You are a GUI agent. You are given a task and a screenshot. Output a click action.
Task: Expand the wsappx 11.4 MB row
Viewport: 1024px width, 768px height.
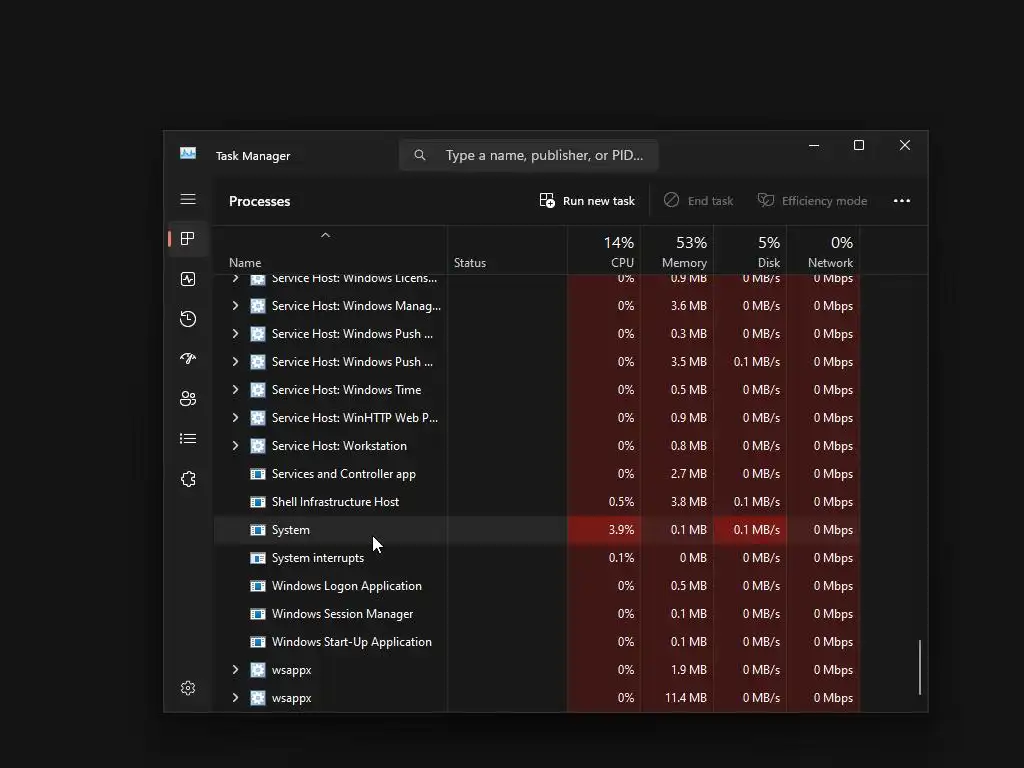tap(235, 698)
